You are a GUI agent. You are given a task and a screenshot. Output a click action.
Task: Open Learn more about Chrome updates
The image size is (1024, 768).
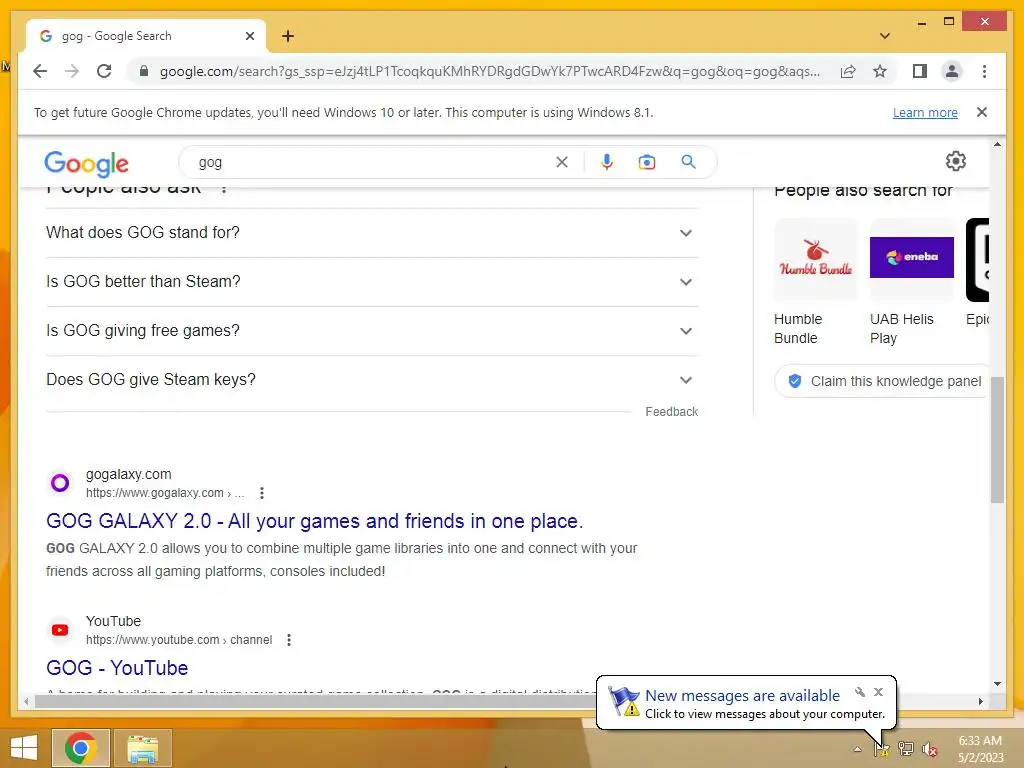(x=925, y=112)
